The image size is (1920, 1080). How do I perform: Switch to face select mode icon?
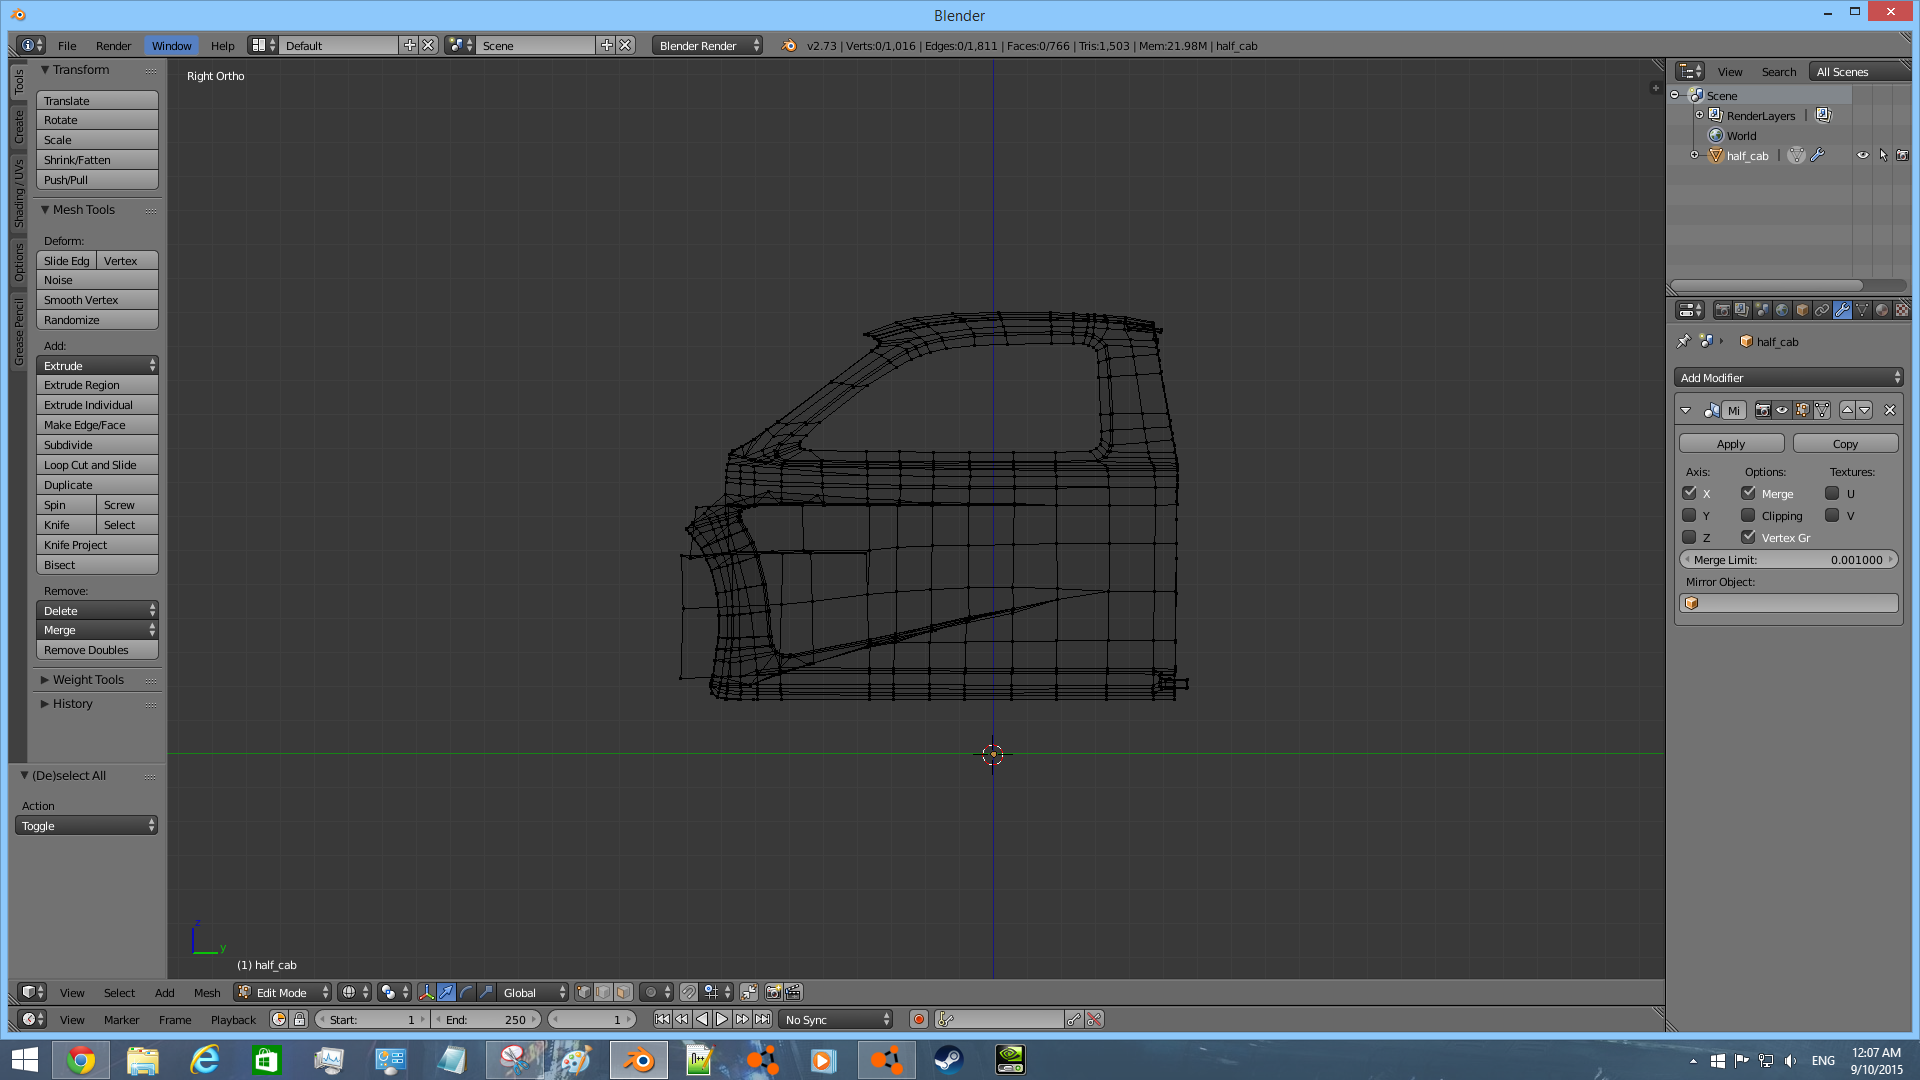click(x=623, y=992)
